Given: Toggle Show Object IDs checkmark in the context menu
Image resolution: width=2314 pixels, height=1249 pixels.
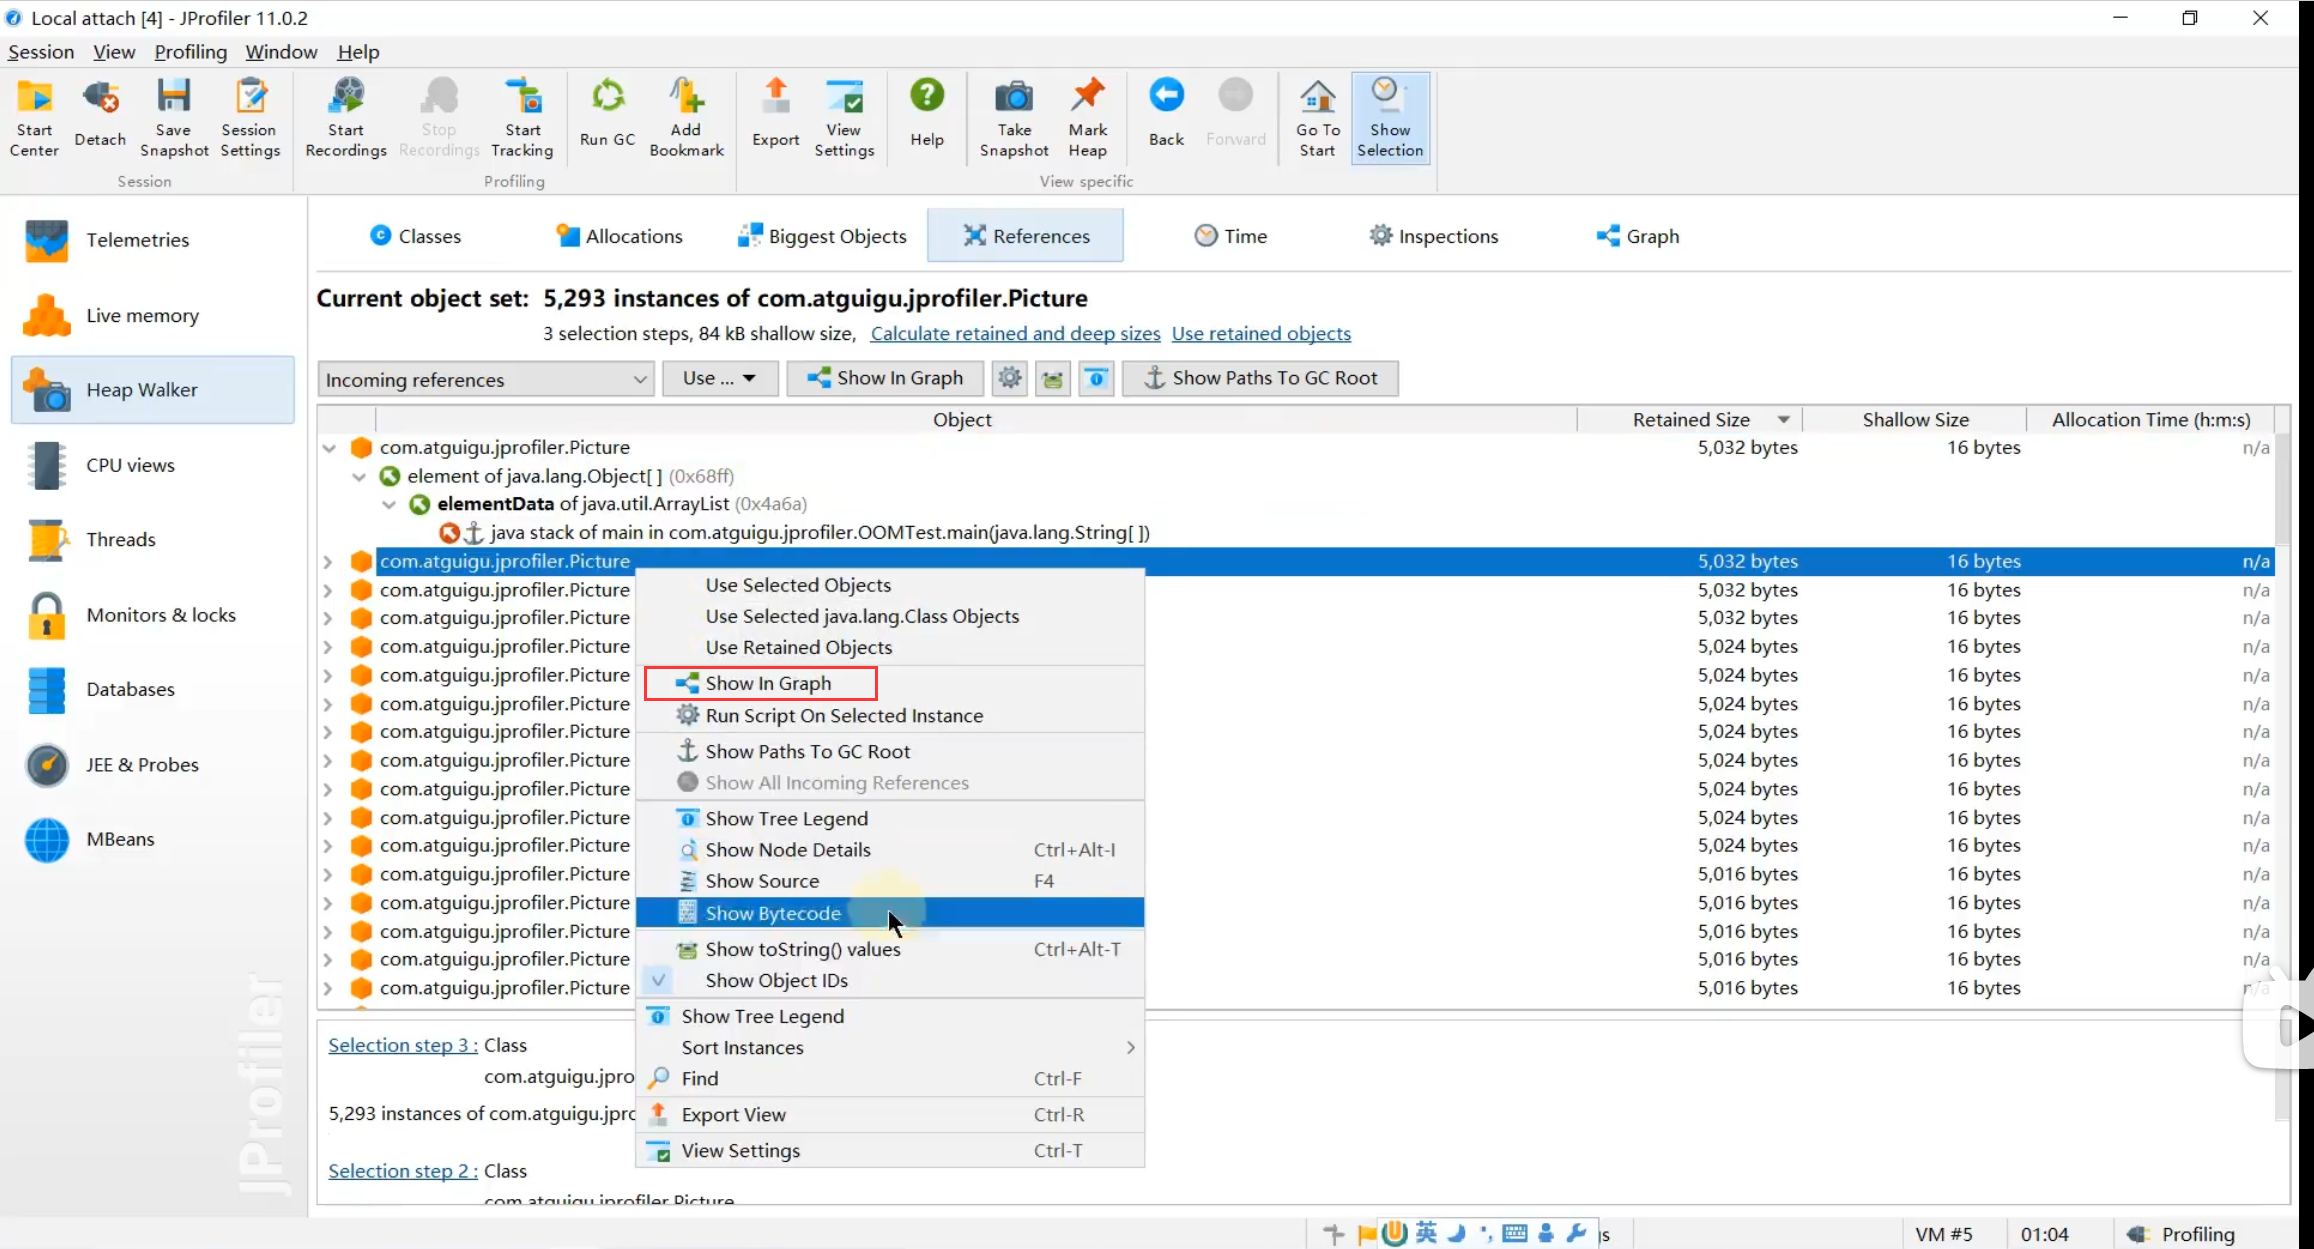Looking at the screenshot, I should point(659,980).
